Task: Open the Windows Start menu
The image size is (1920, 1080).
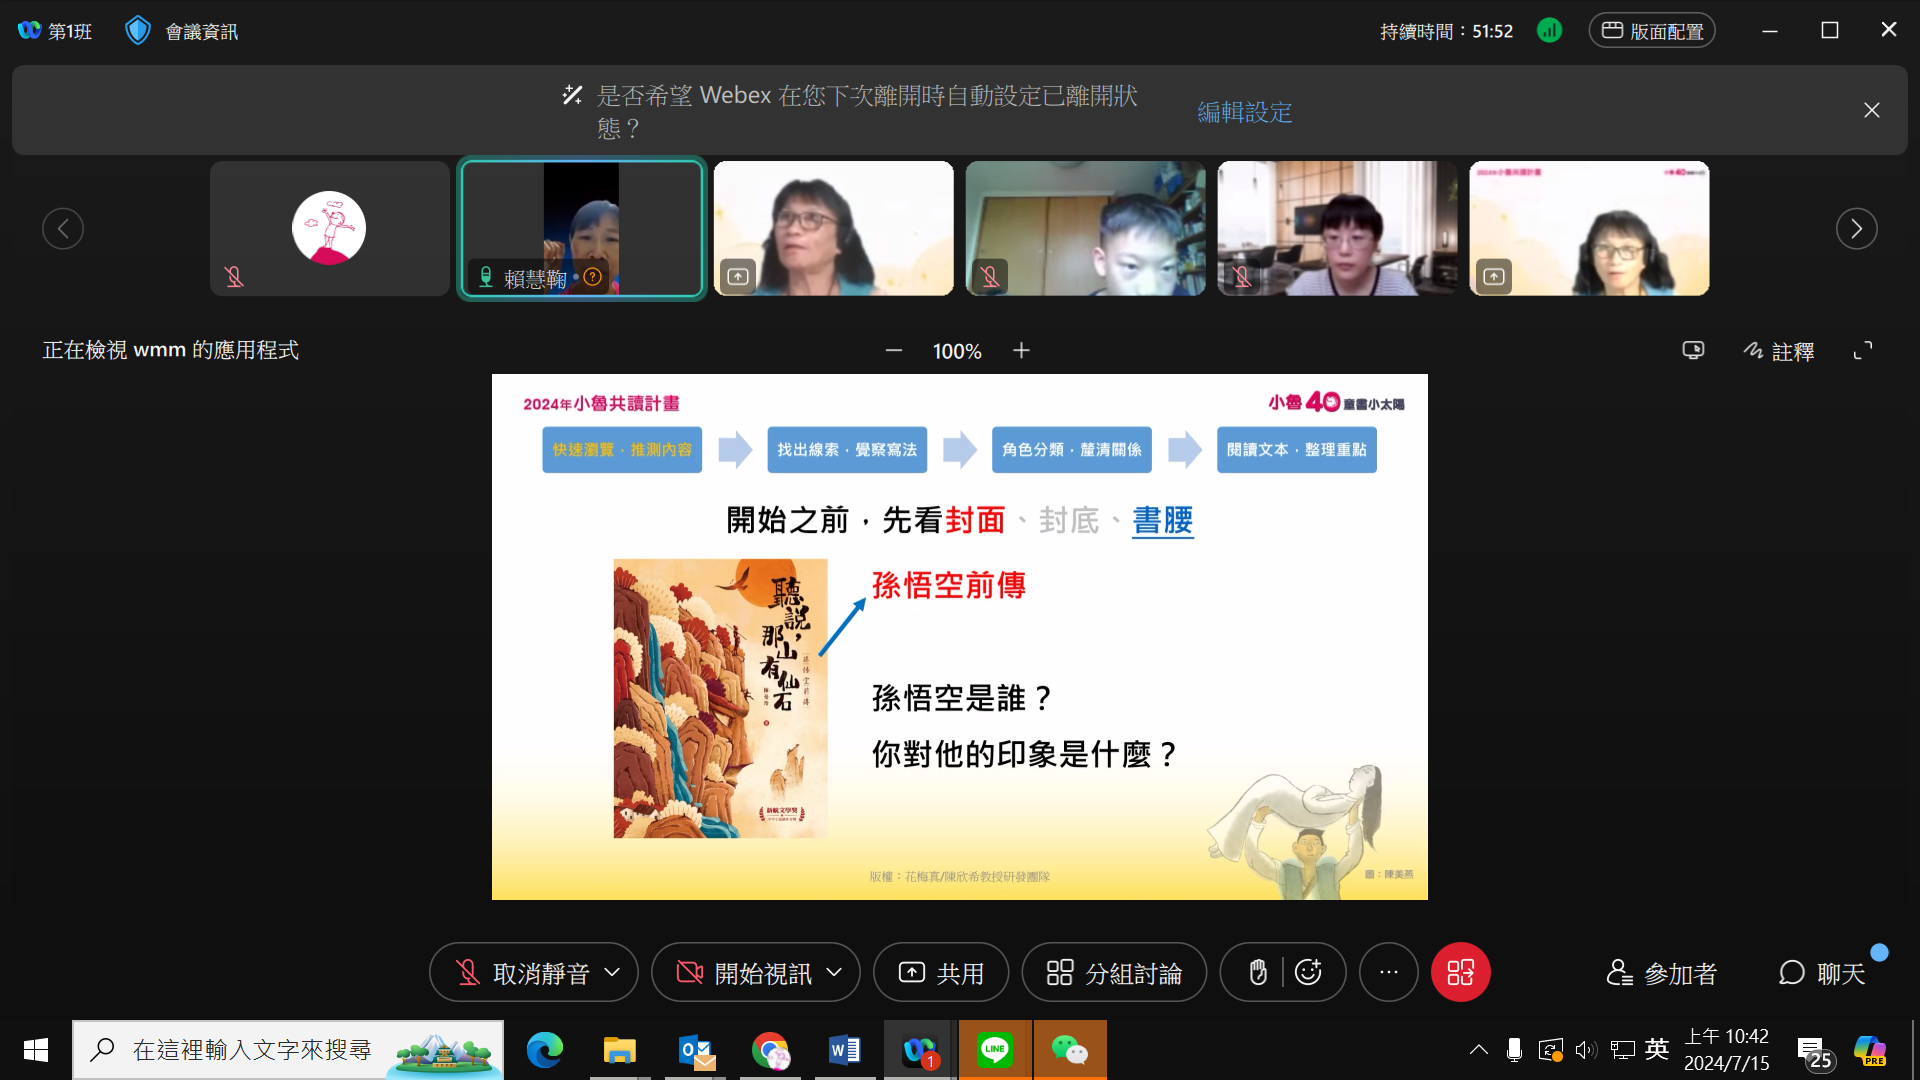Action: point(36,1050)
